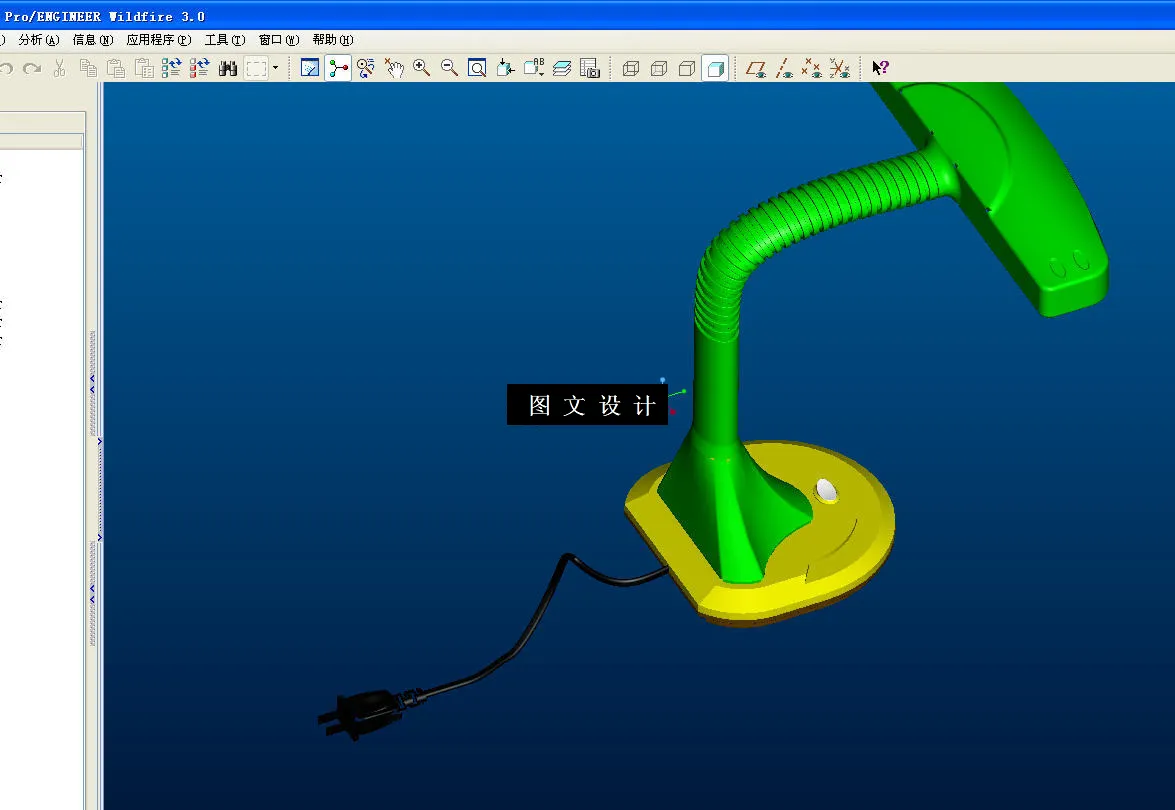This screenshot has width=1175, height=810.
Task: Toggle datum axes display
Action: 784,69
